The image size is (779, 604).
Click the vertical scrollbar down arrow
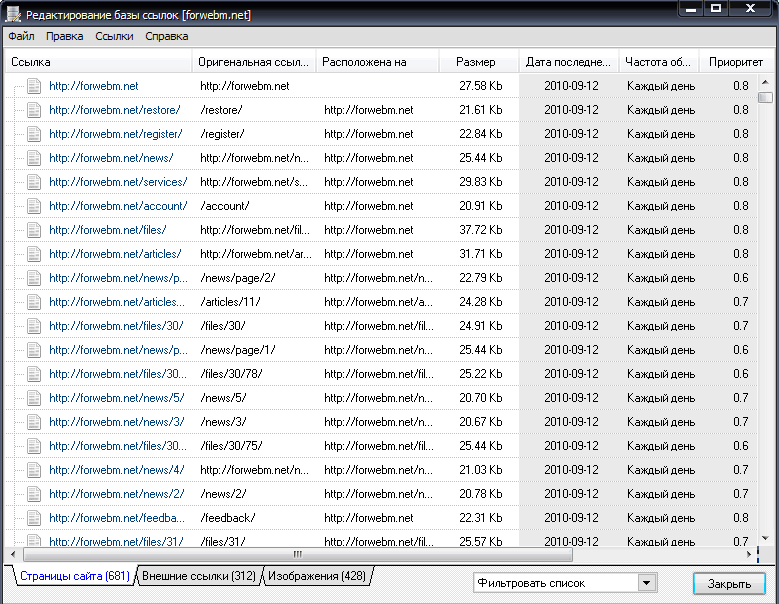click(x=765, y=538)
